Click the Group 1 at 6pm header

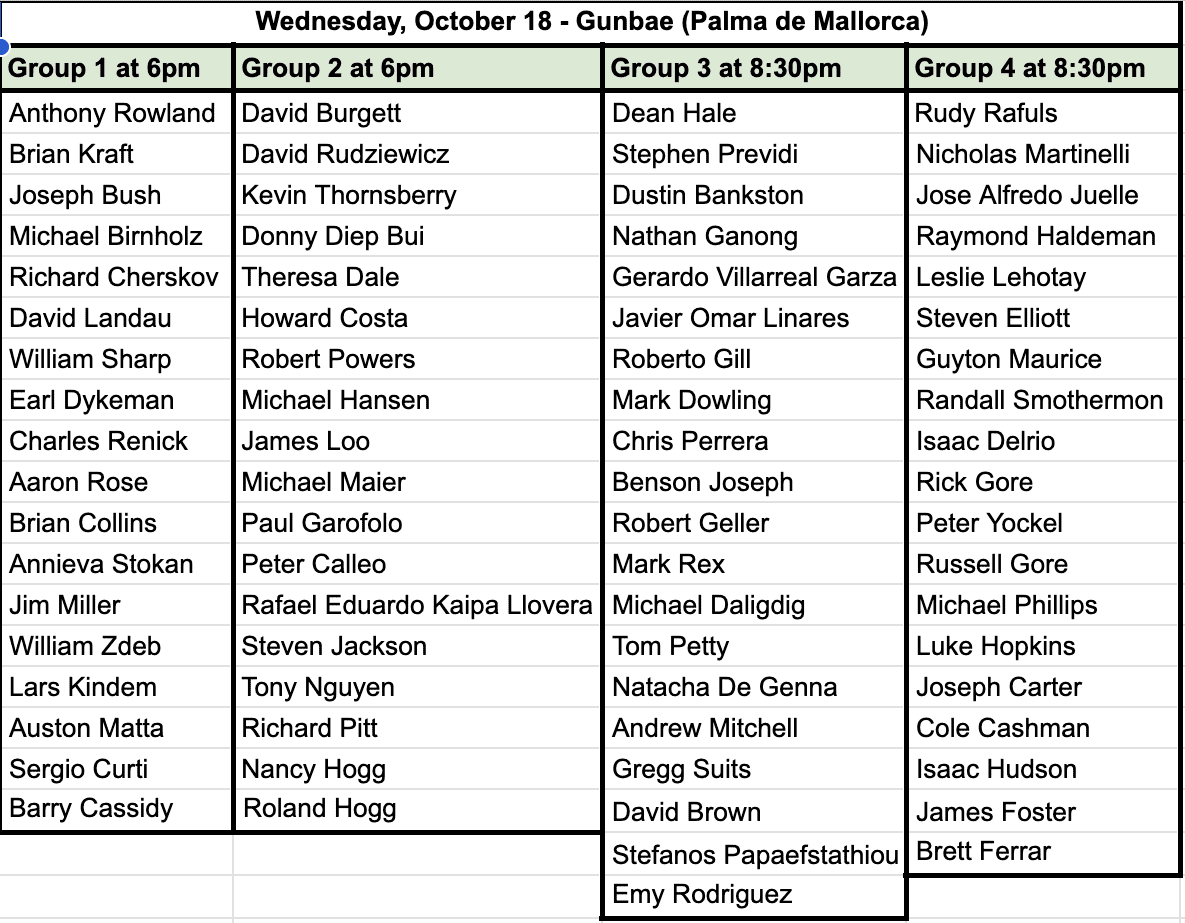click(117, 68)
